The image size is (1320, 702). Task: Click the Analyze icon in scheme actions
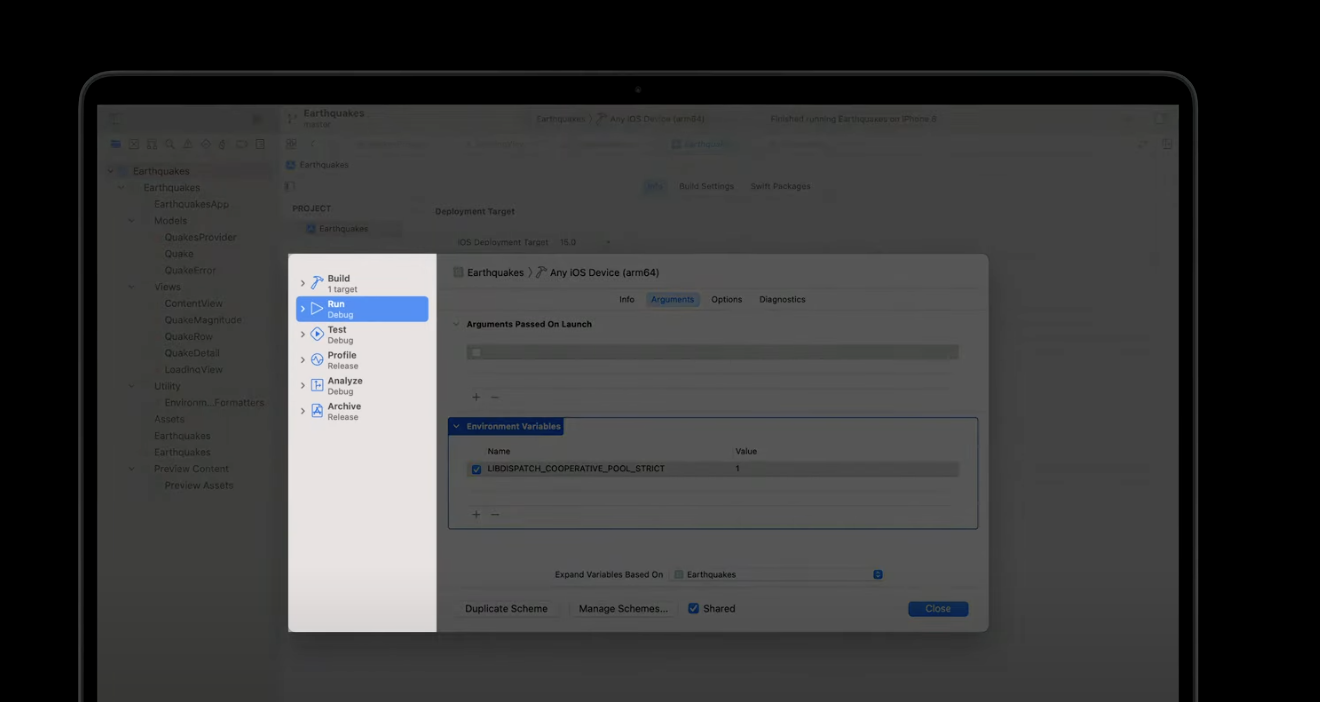317,386
